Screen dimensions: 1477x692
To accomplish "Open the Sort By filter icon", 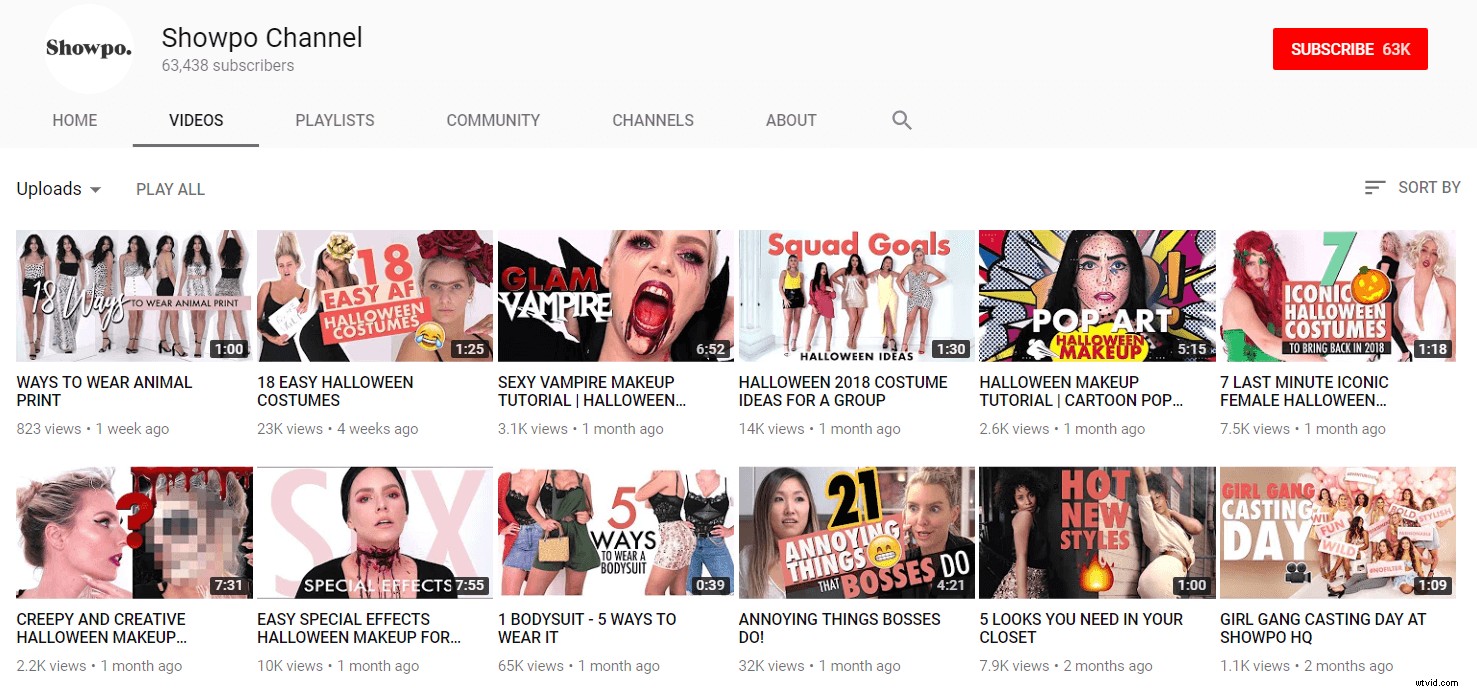I will (x=1375, y=188).
